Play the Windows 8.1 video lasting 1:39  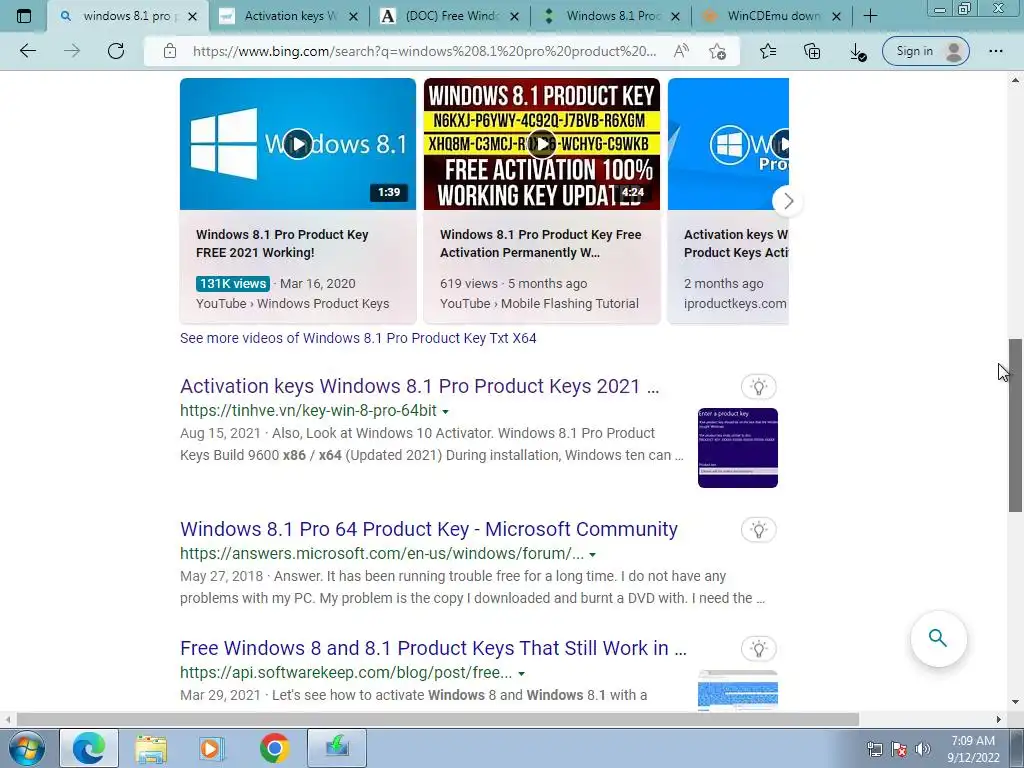point(298,144)
